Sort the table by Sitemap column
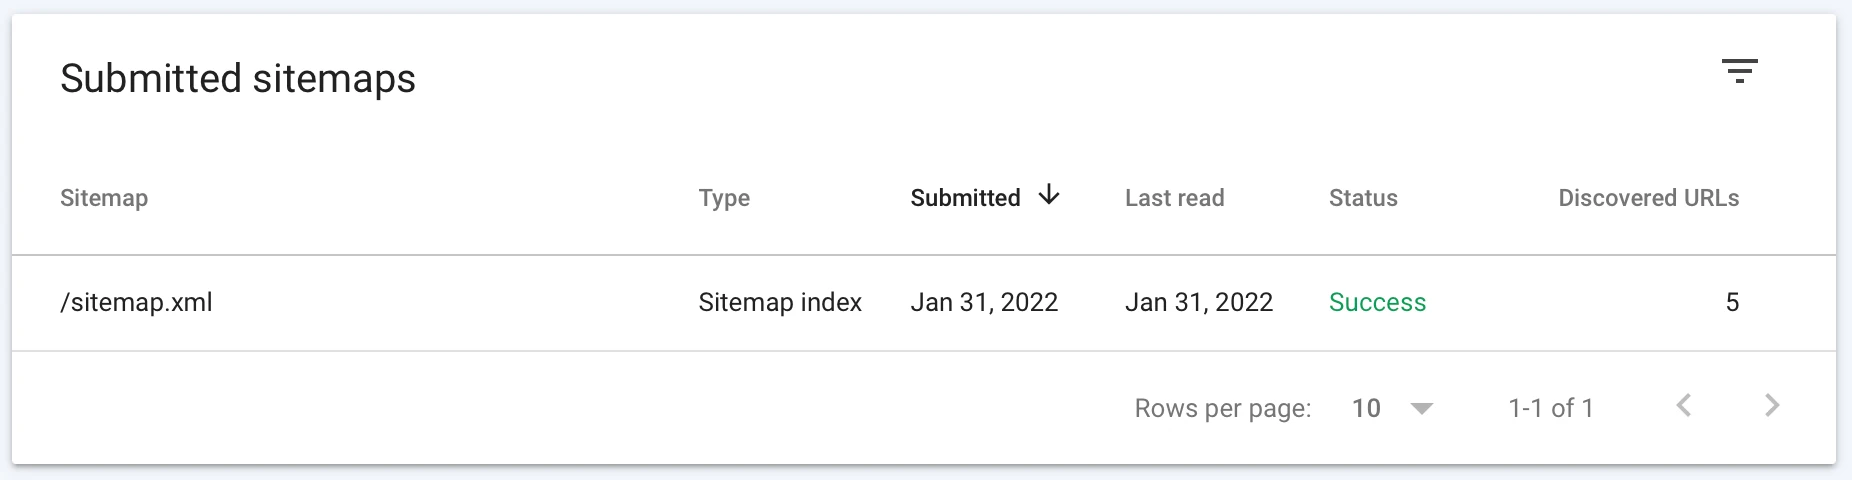 pyautogui.click(x=104, y=198)
